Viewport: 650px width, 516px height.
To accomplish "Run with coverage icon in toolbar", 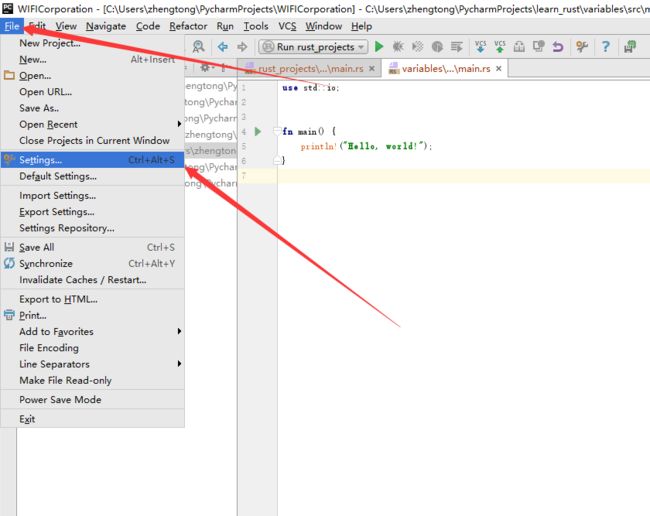I will click(x=417, y=46).
